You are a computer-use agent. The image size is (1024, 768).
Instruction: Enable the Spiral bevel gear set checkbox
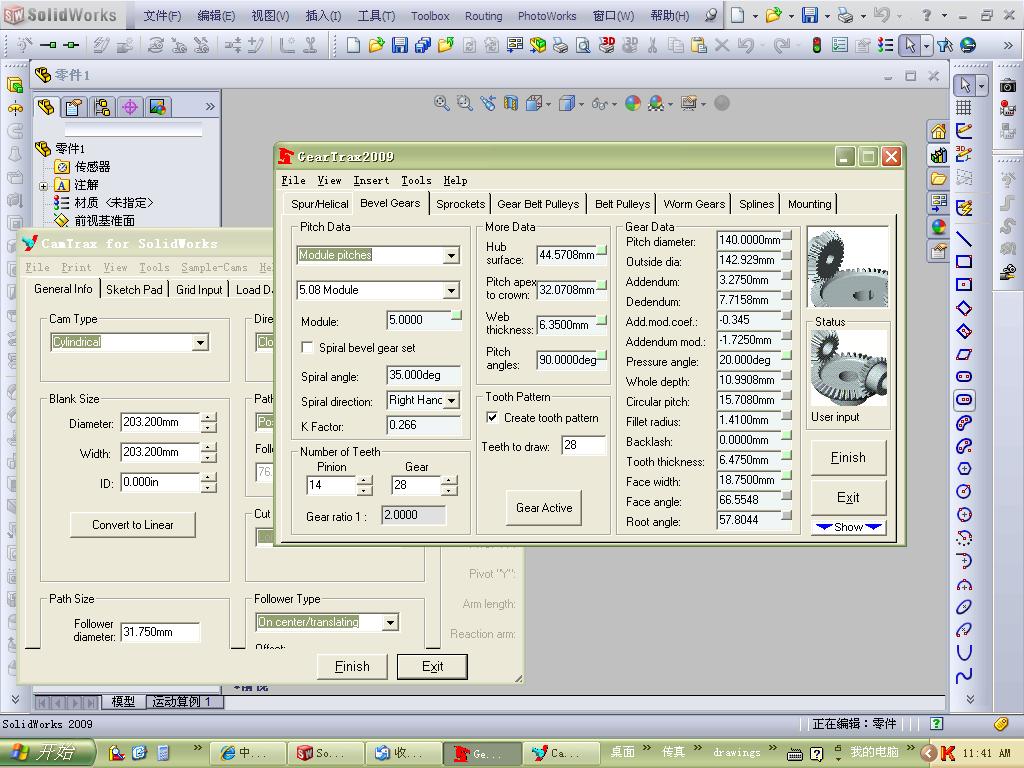pos(307,347)
